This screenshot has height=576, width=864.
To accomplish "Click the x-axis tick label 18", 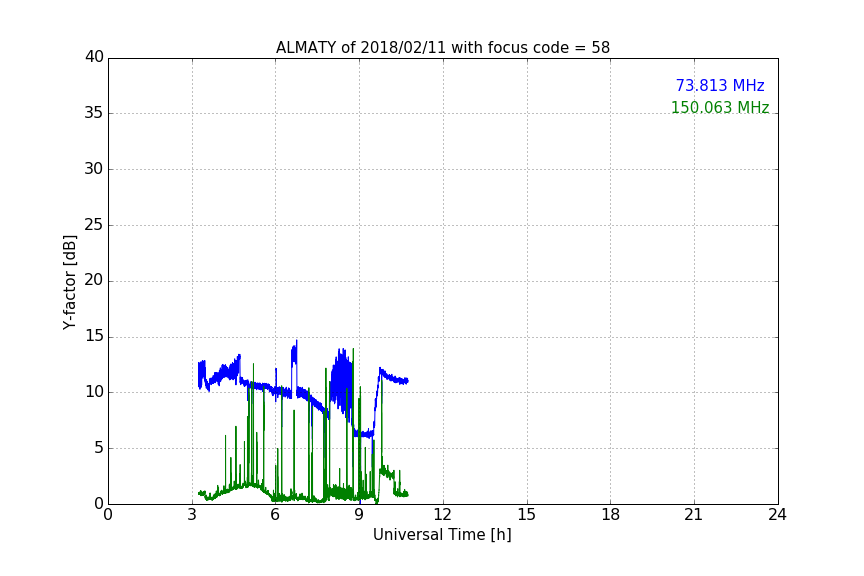I will click(x=611, y=515).
